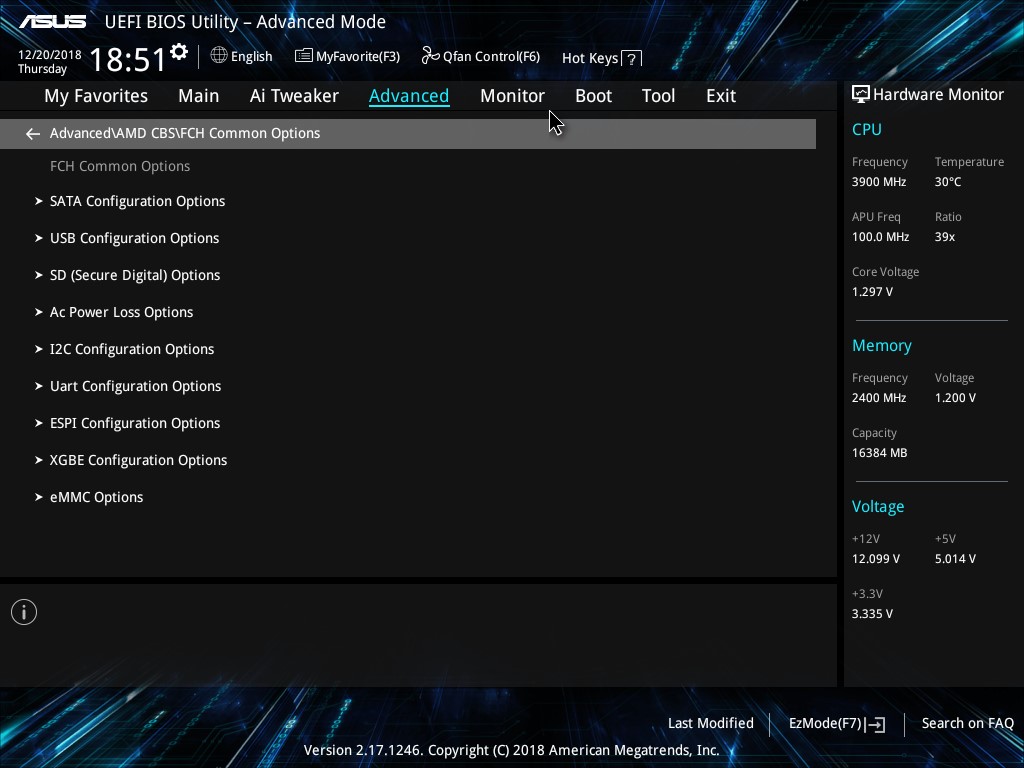Click the MyFavorite list icon

coord(304,56)
